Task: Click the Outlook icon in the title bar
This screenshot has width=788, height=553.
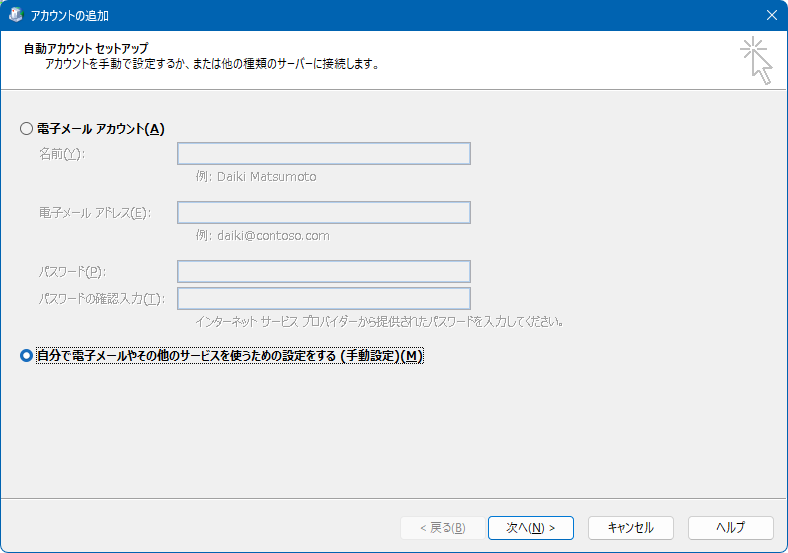Action: [16, 16]
